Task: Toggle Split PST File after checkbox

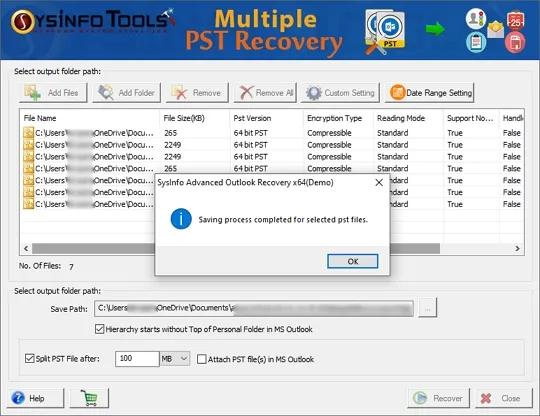Action: [x=30, y=358]
